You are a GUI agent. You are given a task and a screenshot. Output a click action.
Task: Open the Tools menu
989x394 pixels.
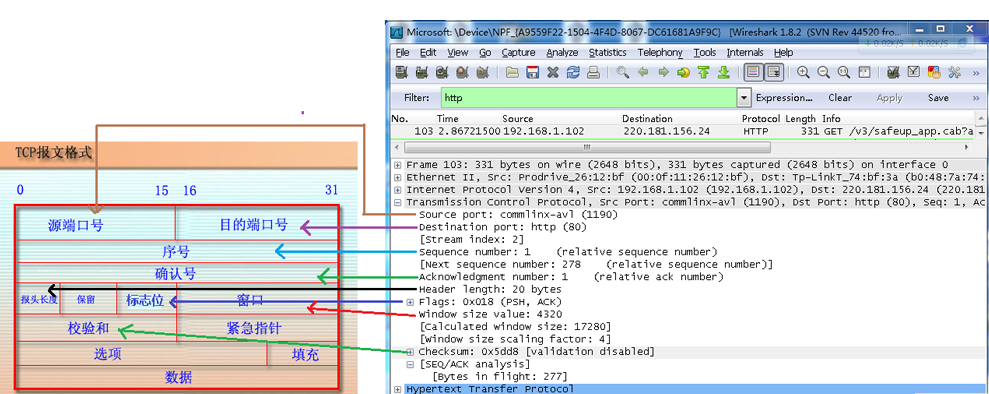point(705,52)
